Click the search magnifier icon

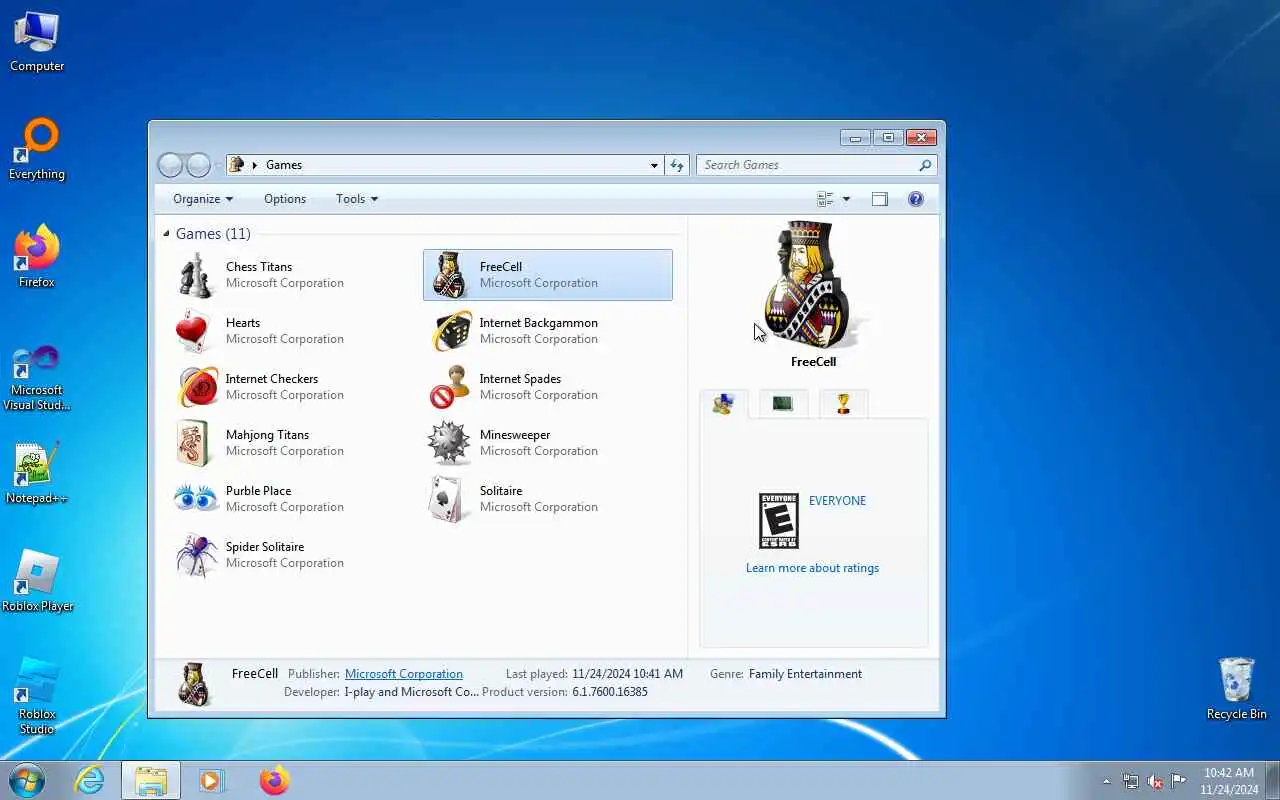[925, 165]
